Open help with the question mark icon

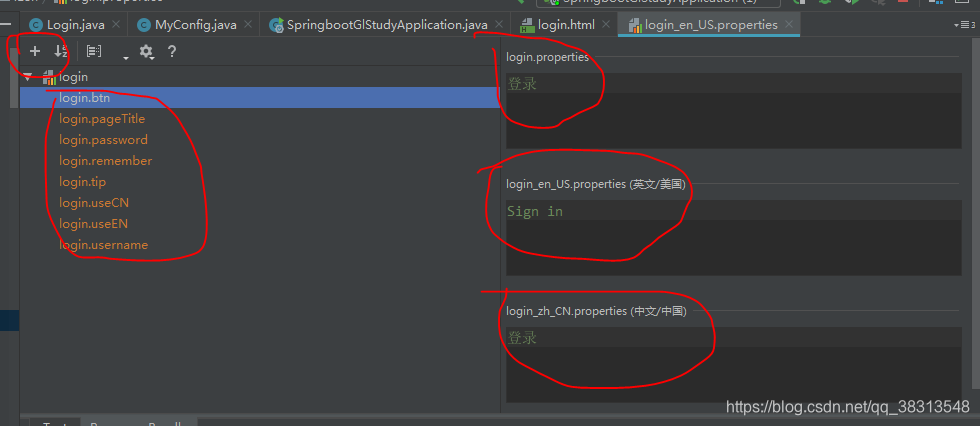coord(172,51)
